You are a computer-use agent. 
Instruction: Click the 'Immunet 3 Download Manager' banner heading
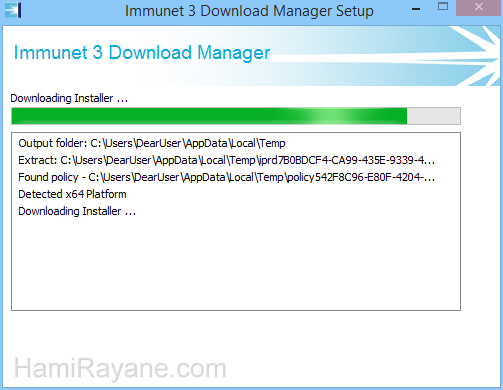142,53
